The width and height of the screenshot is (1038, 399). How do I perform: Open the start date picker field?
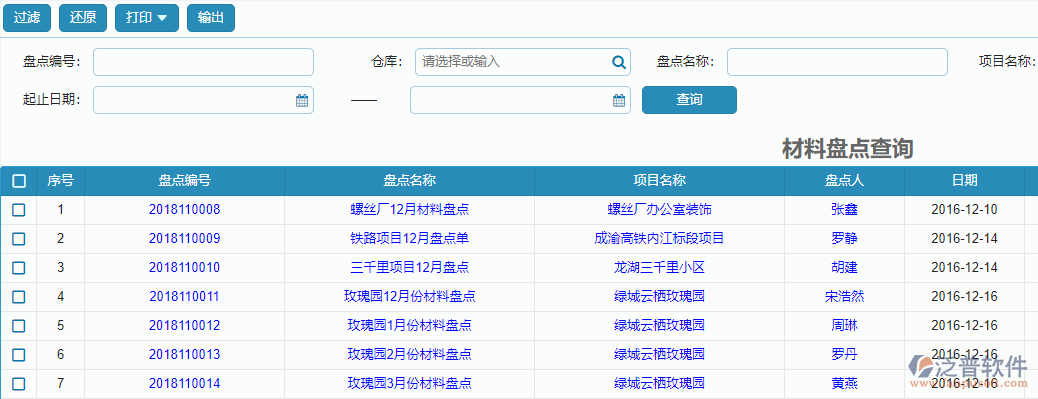point(203,100)
